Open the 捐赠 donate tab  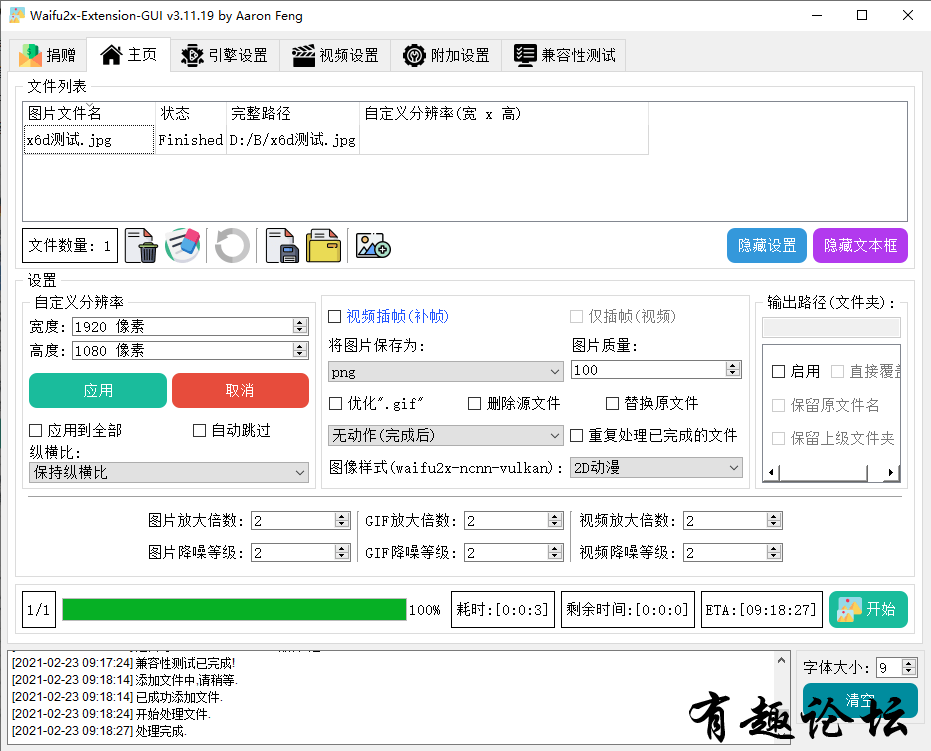click(48, 55)
